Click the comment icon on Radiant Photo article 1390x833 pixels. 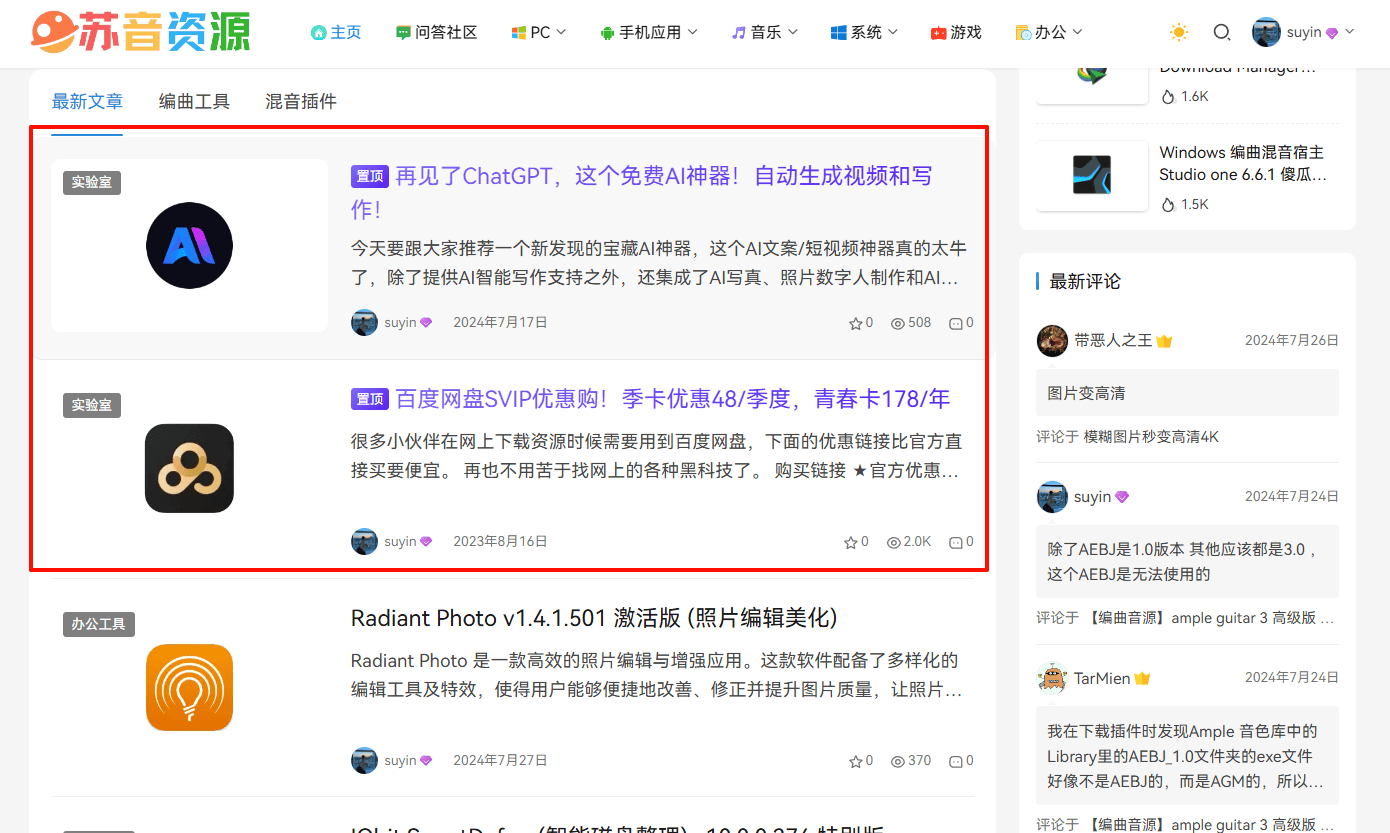tap(955, 761)
